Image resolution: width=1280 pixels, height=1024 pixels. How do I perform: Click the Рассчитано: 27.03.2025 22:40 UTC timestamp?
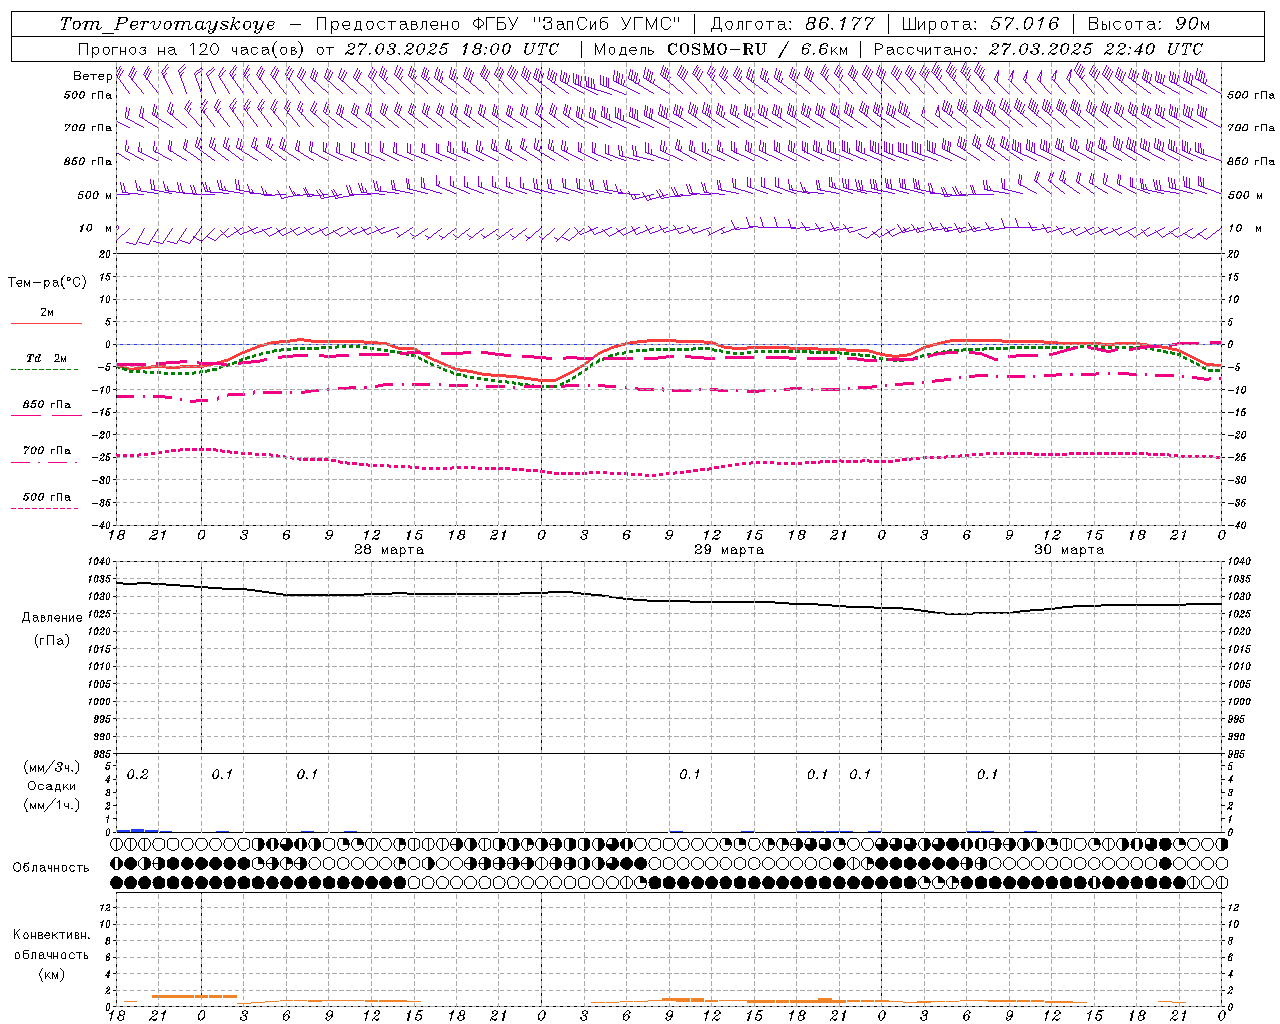(1038, 49)
